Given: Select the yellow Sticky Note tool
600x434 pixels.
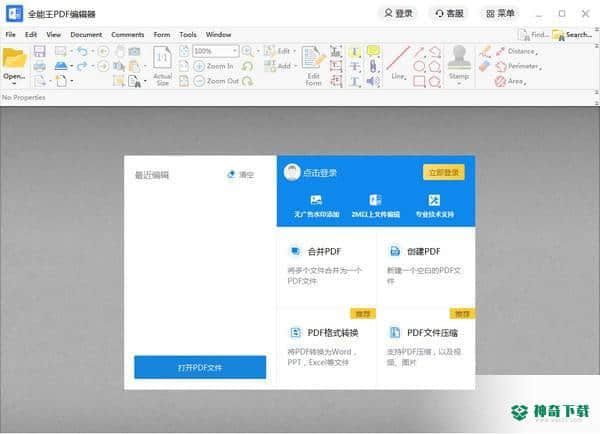Looking at the screenshot, I should click(x=373, y=51).
